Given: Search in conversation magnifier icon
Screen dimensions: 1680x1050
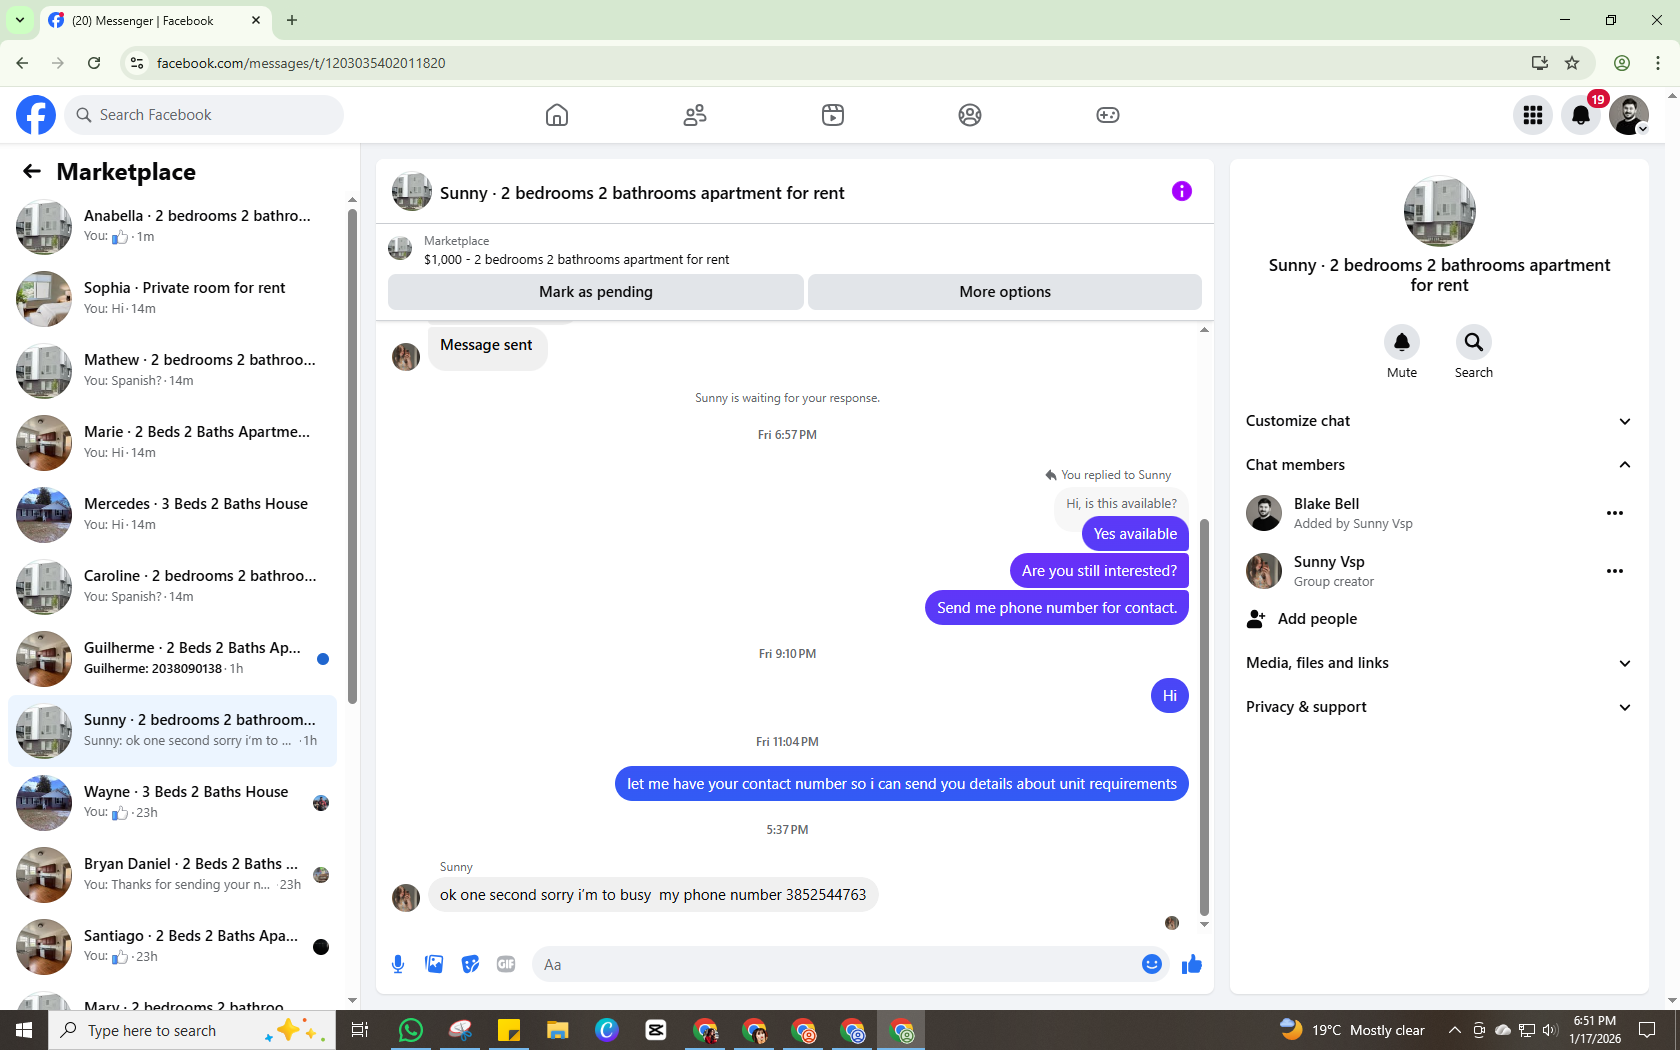Looking at the screenshot, I should (x=1474, y=342).
